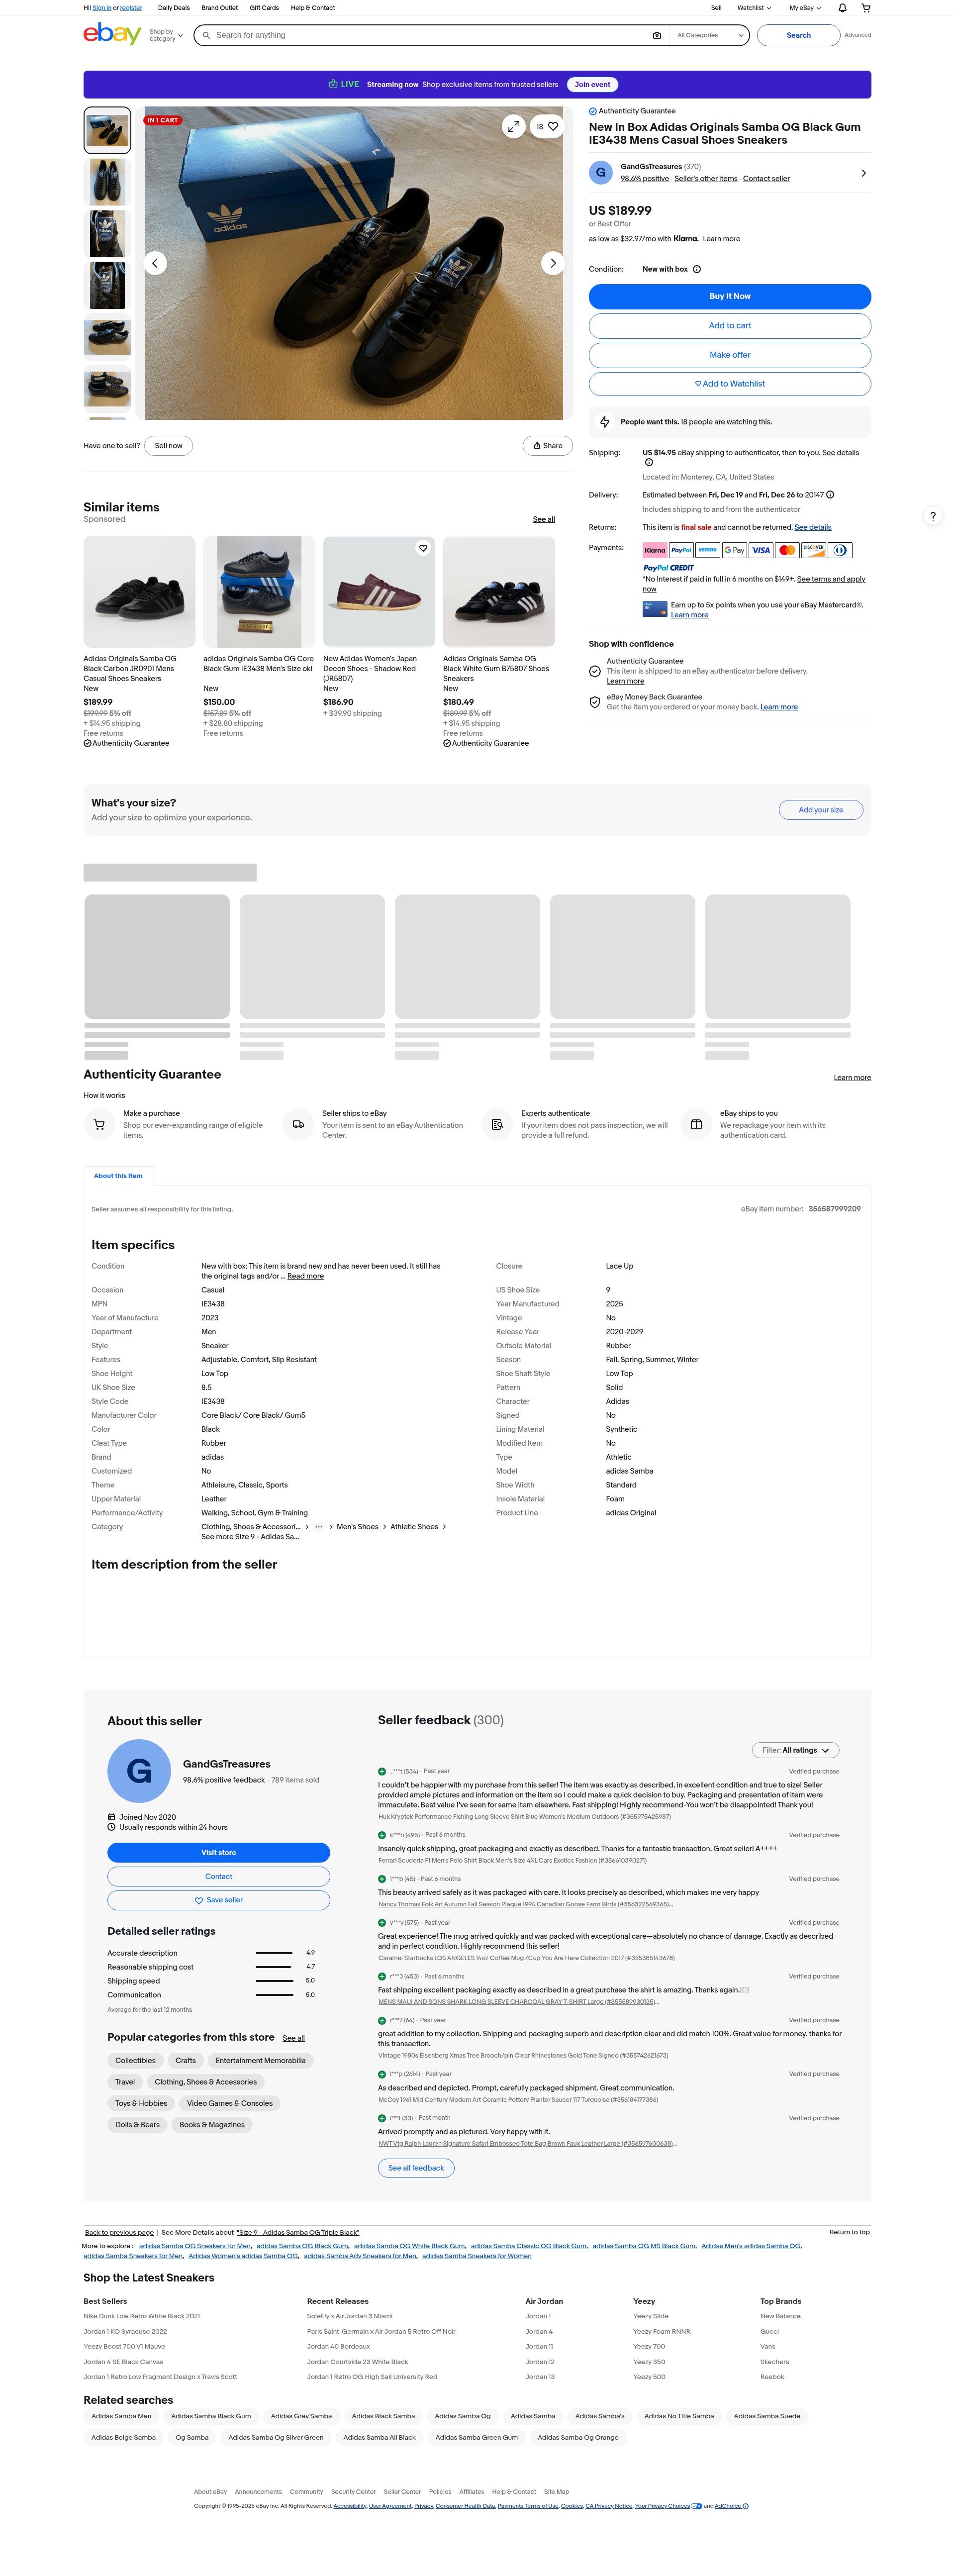This screenshot has height=2576, width=955.
Task: Open Shop by category dropdown
Action: coord(166,35)
